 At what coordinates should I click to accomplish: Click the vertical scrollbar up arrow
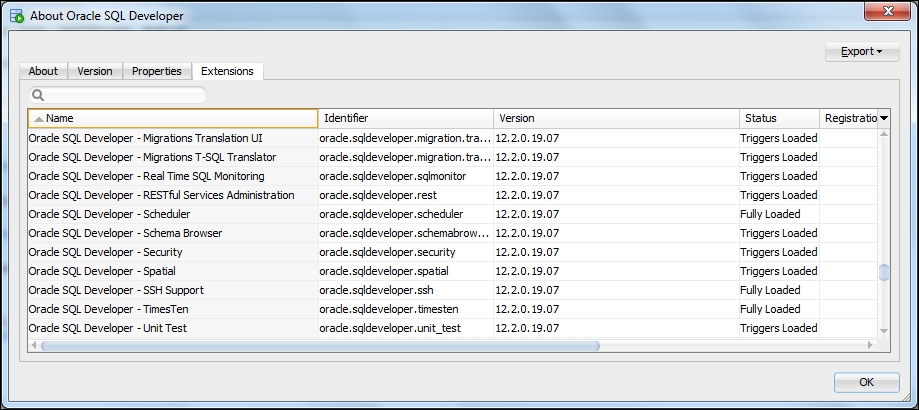coord(884,135)
